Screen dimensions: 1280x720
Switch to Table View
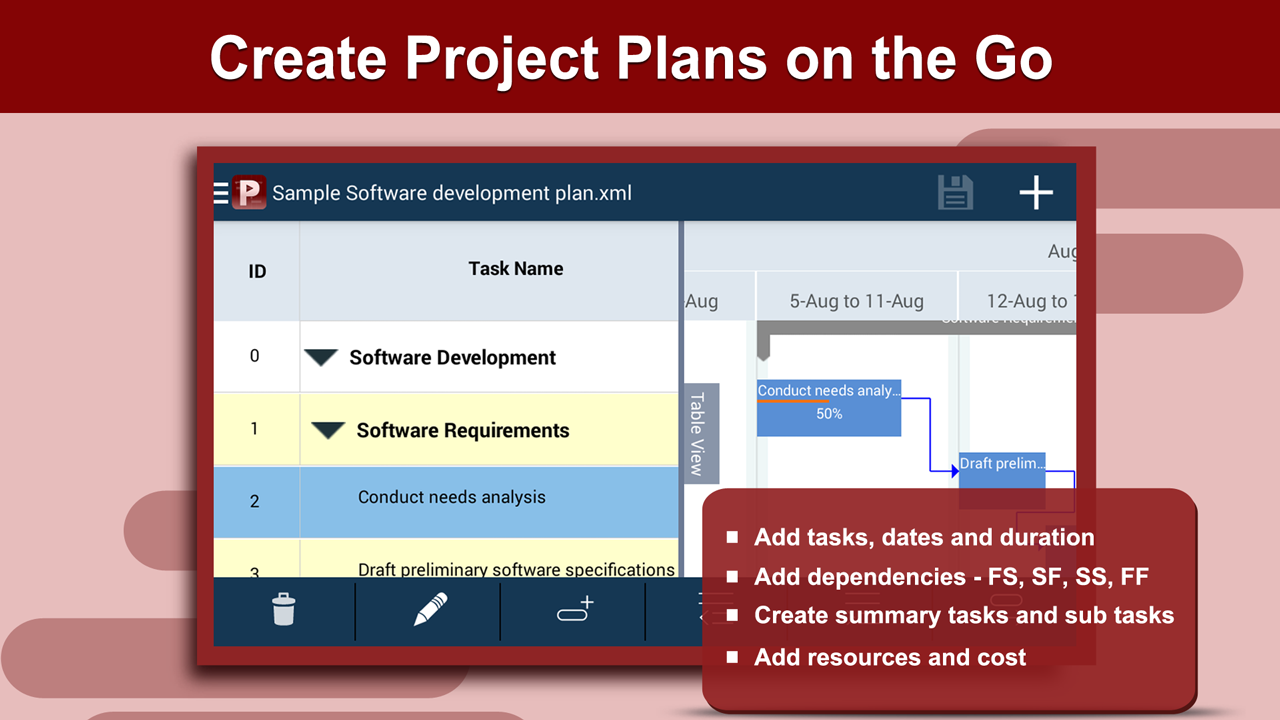click(700, 432)
